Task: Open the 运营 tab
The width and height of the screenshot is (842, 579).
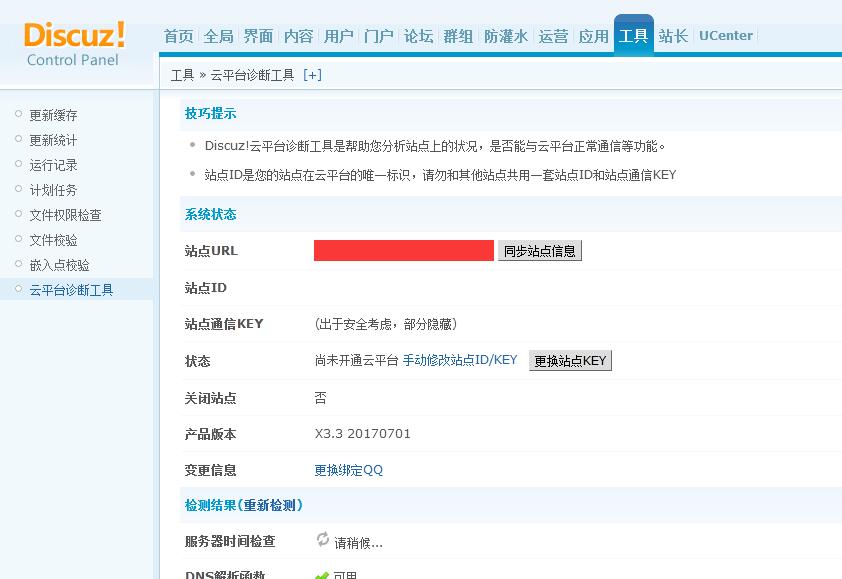Action: tap(553, 36)
